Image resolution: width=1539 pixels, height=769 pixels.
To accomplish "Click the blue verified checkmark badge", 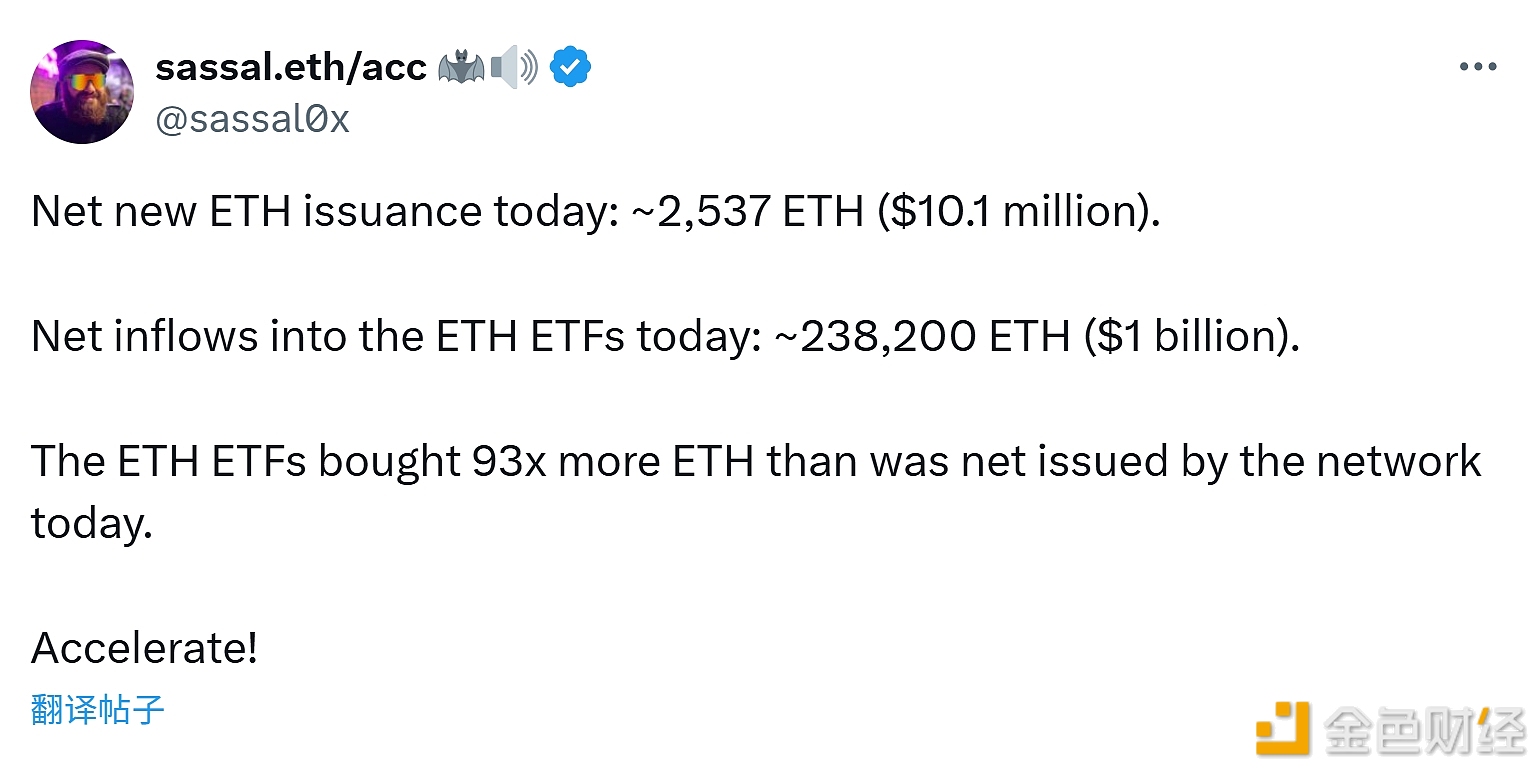I will pos(571,68).
